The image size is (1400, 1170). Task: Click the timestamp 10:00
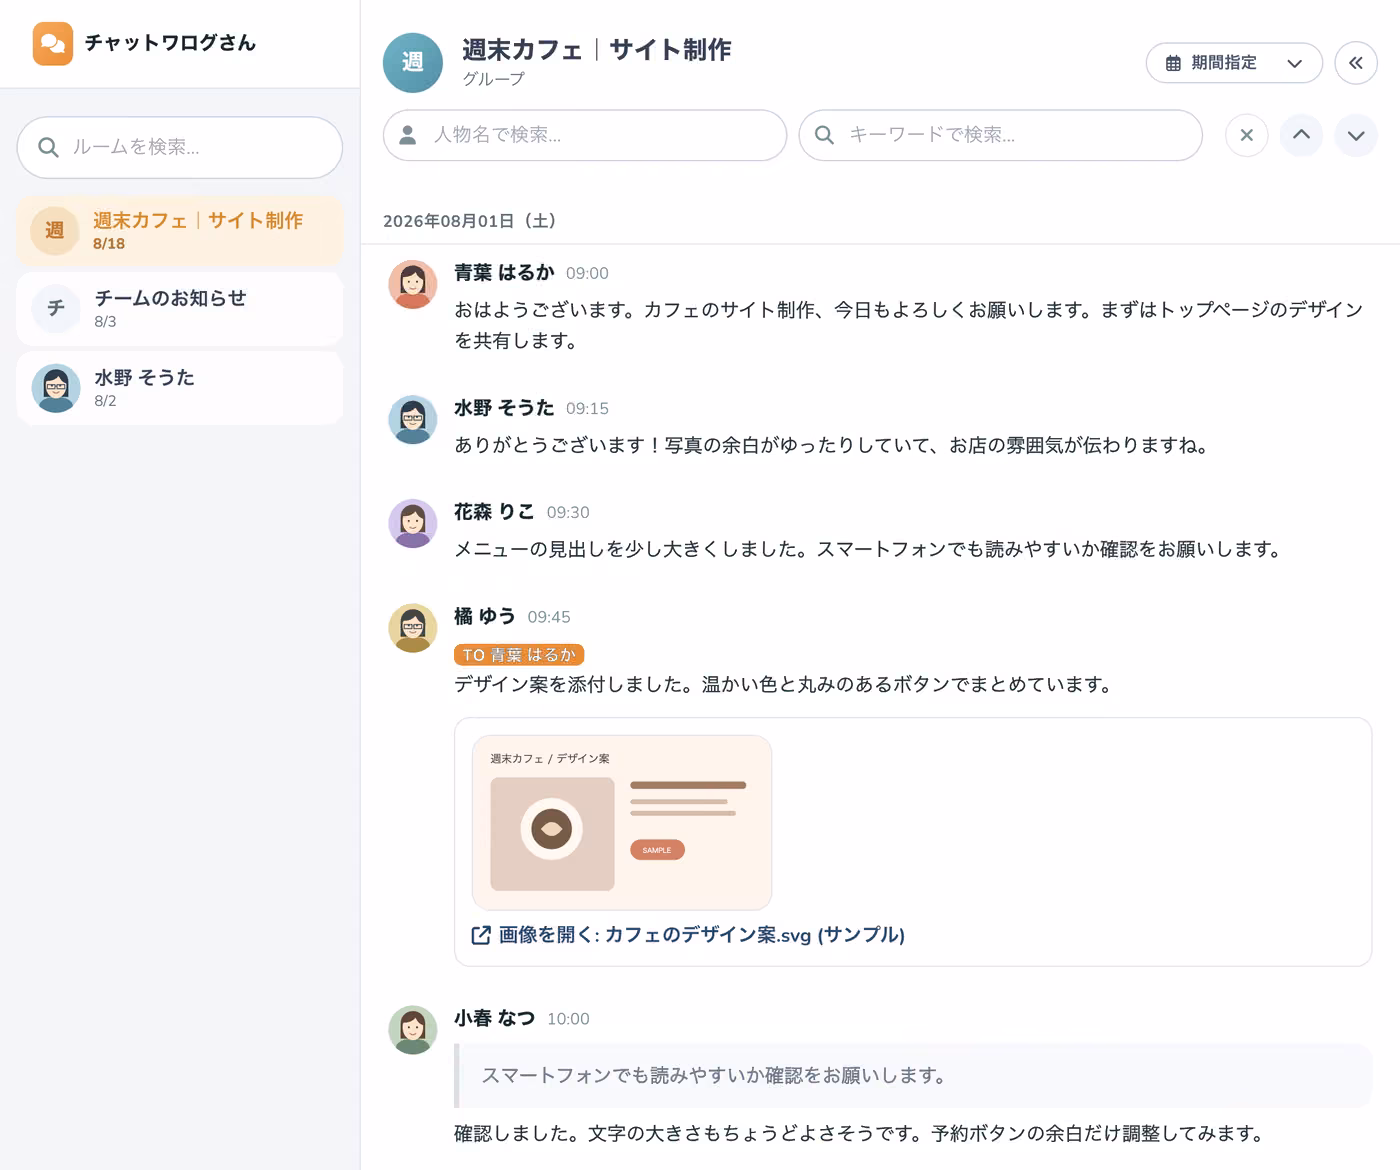pyautogui.click(x=568, y=1019)
